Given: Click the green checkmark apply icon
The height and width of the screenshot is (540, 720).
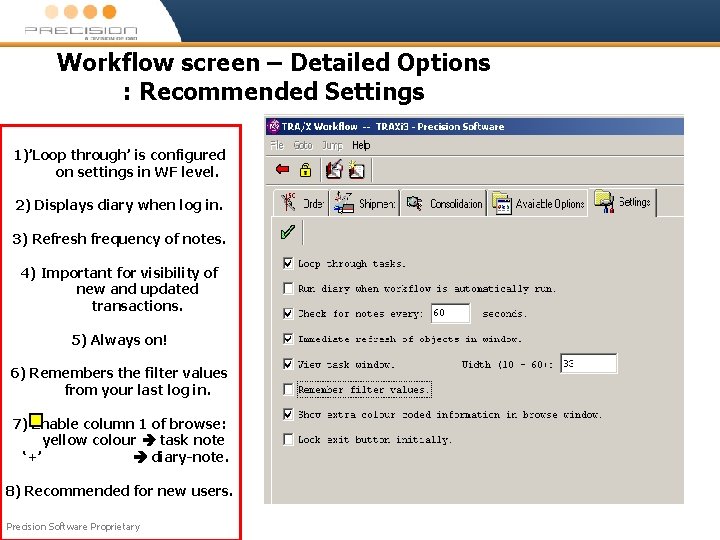Looking at the screenshot, I should (x=287, y=232).
